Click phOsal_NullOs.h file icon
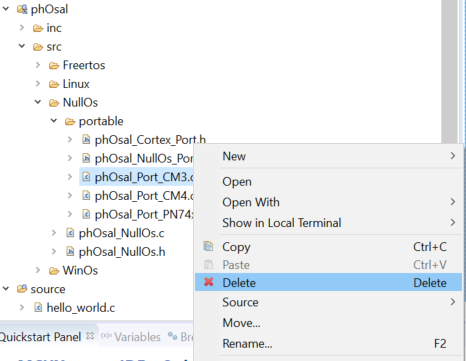Image resolution: width=466 pixels, height=361 pixels. 70,251
